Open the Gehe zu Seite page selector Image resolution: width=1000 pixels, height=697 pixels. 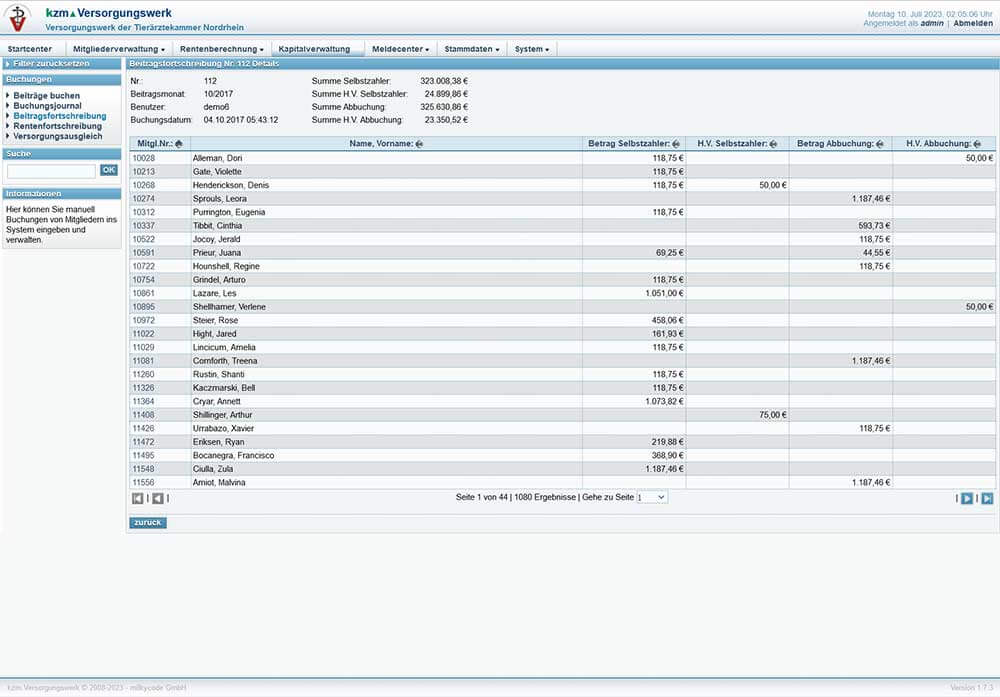pyautogui.click(x=652, y=497)
